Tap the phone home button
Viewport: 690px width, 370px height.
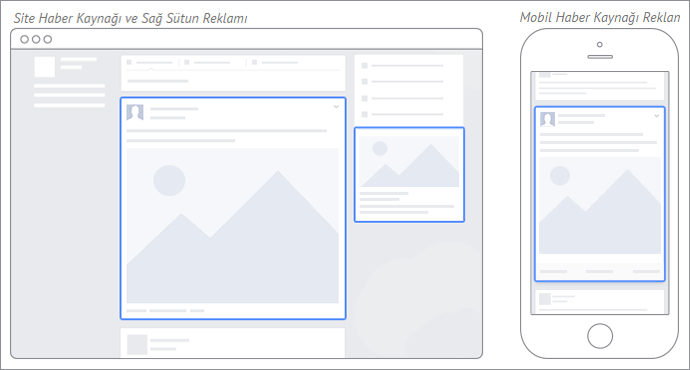pos(600,336)
